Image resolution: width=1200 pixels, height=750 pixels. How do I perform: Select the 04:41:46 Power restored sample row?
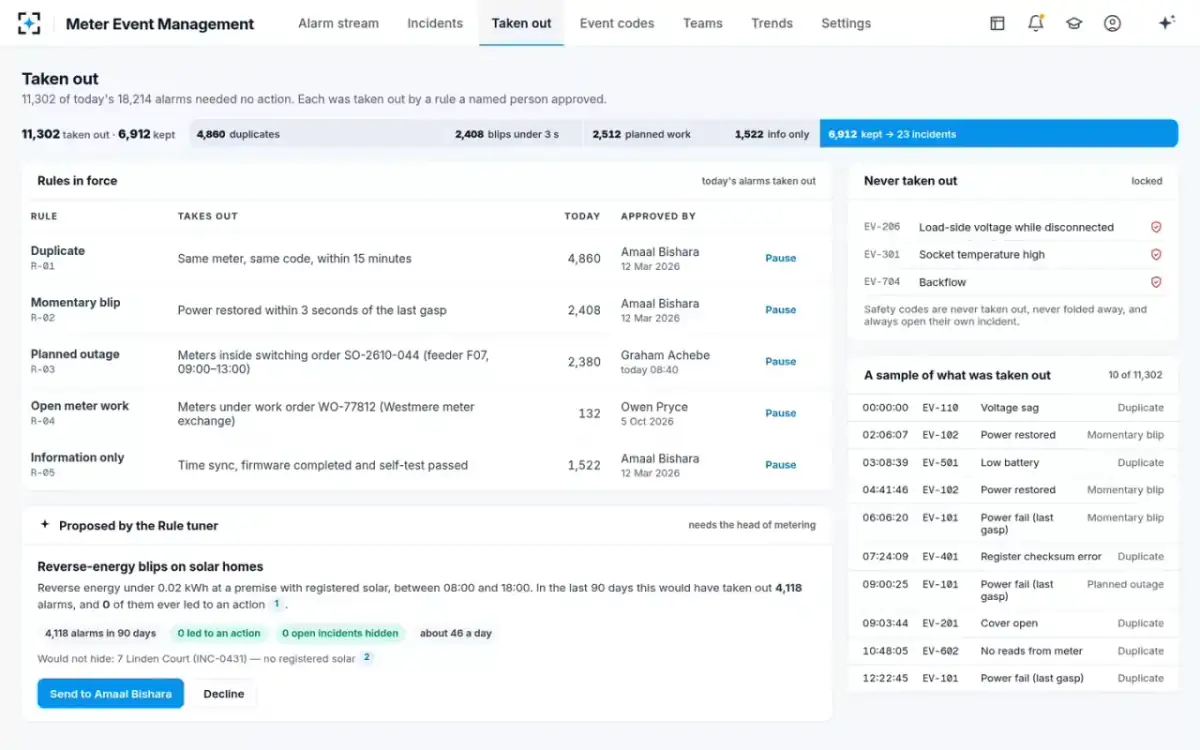pos(1013,490)
